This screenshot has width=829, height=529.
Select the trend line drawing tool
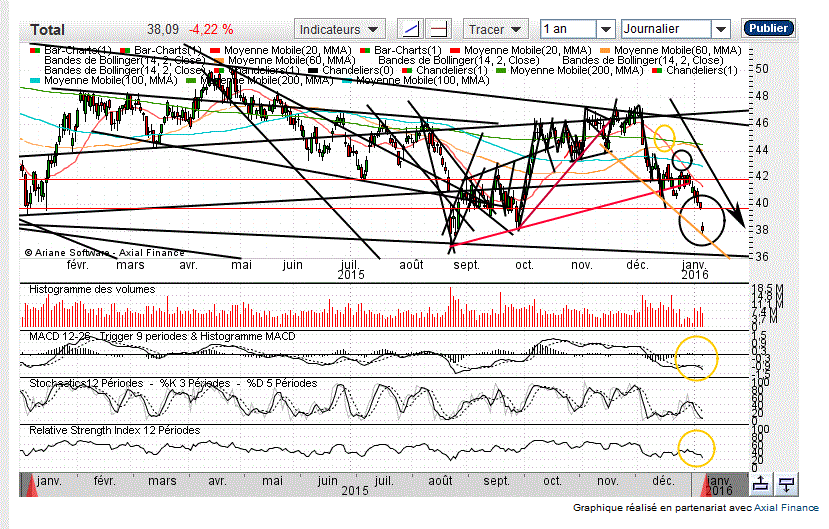coord(410,29)
